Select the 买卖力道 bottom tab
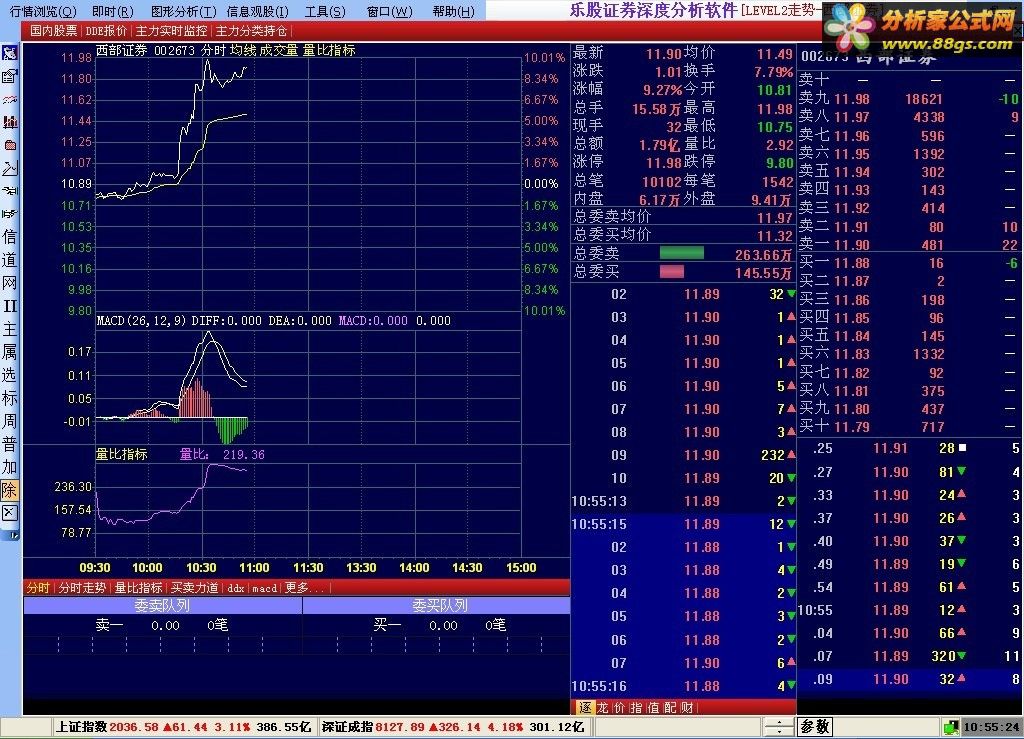The width and height of the screenshot is (1024, 739). (195, 588)
